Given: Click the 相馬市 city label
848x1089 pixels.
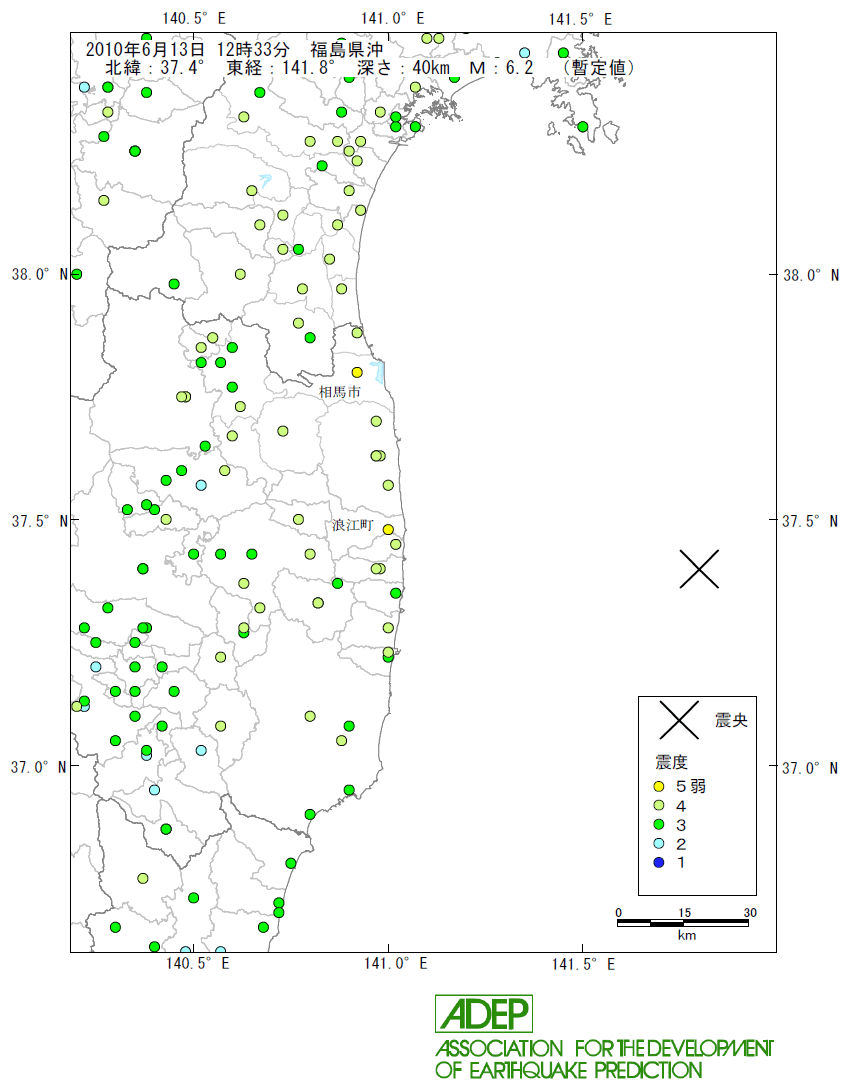Looking at the screenshot, I should pyautogui.click(x=340, y=392).
